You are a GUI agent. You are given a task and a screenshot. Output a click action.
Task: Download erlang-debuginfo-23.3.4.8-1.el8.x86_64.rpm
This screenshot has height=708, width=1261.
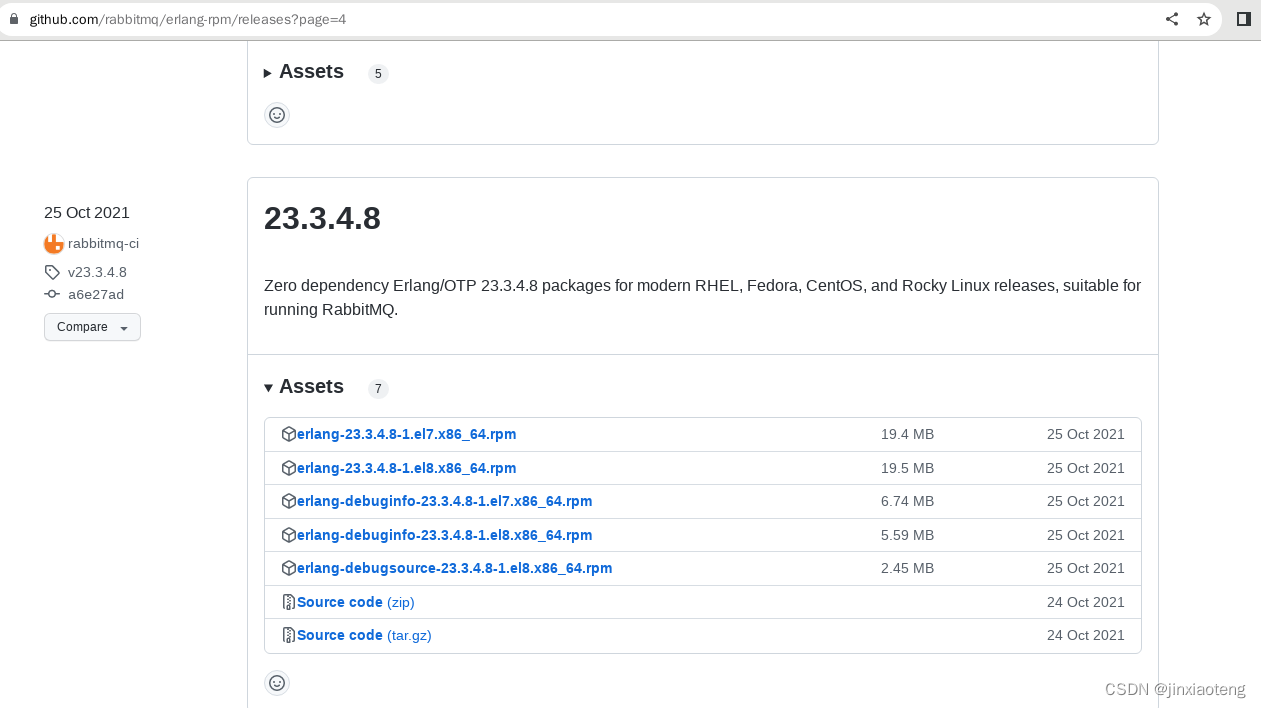point(445,535)
